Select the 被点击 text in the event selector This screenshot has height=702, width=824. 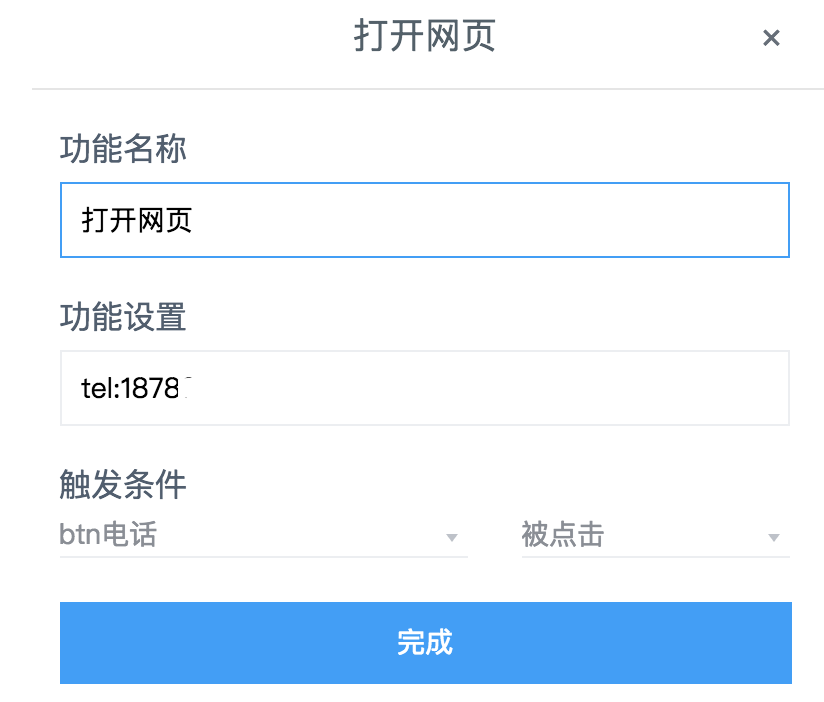pos(563,535)
